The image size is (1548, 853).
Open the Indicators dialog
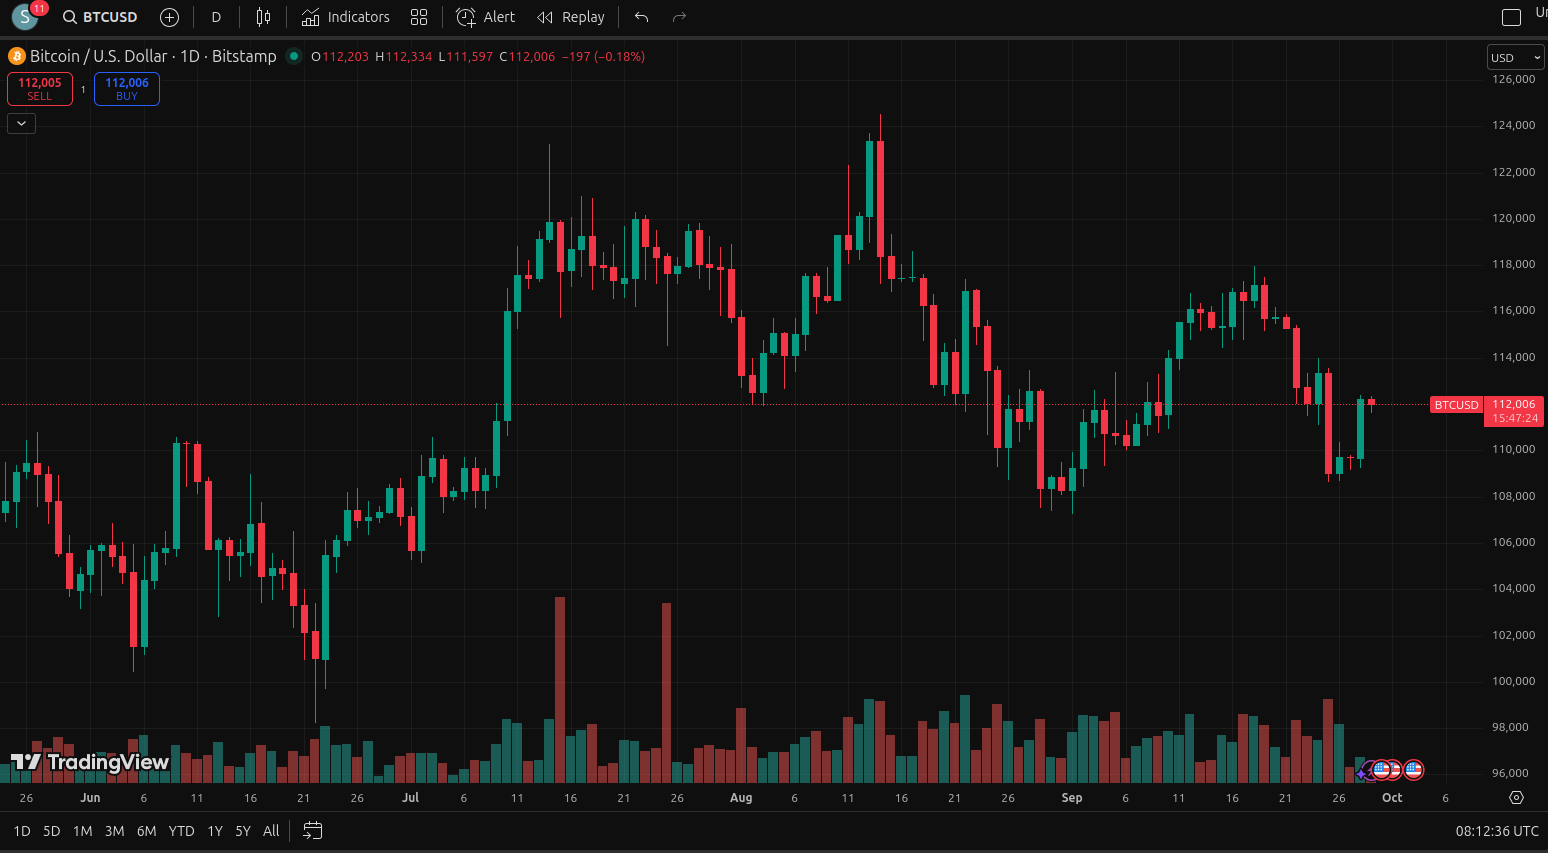coord(346,17)
